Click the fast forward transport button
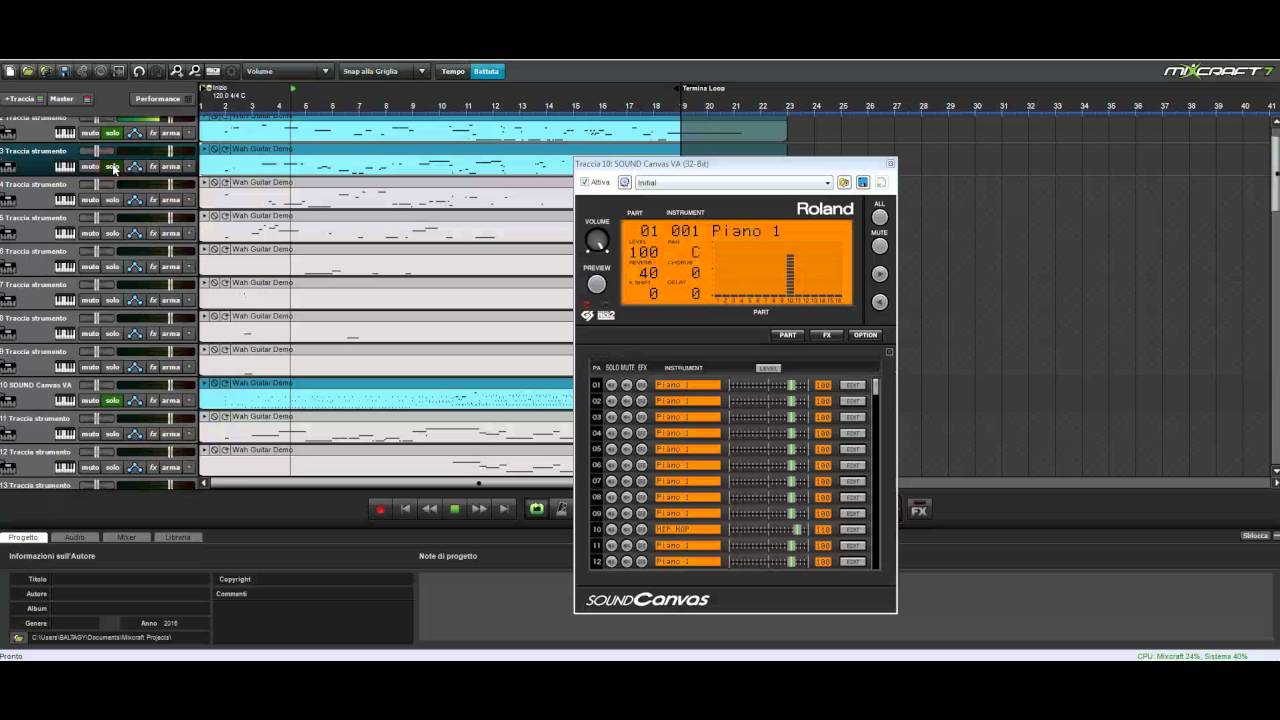Screen dimensions: 1280x720 pos(479,509)
